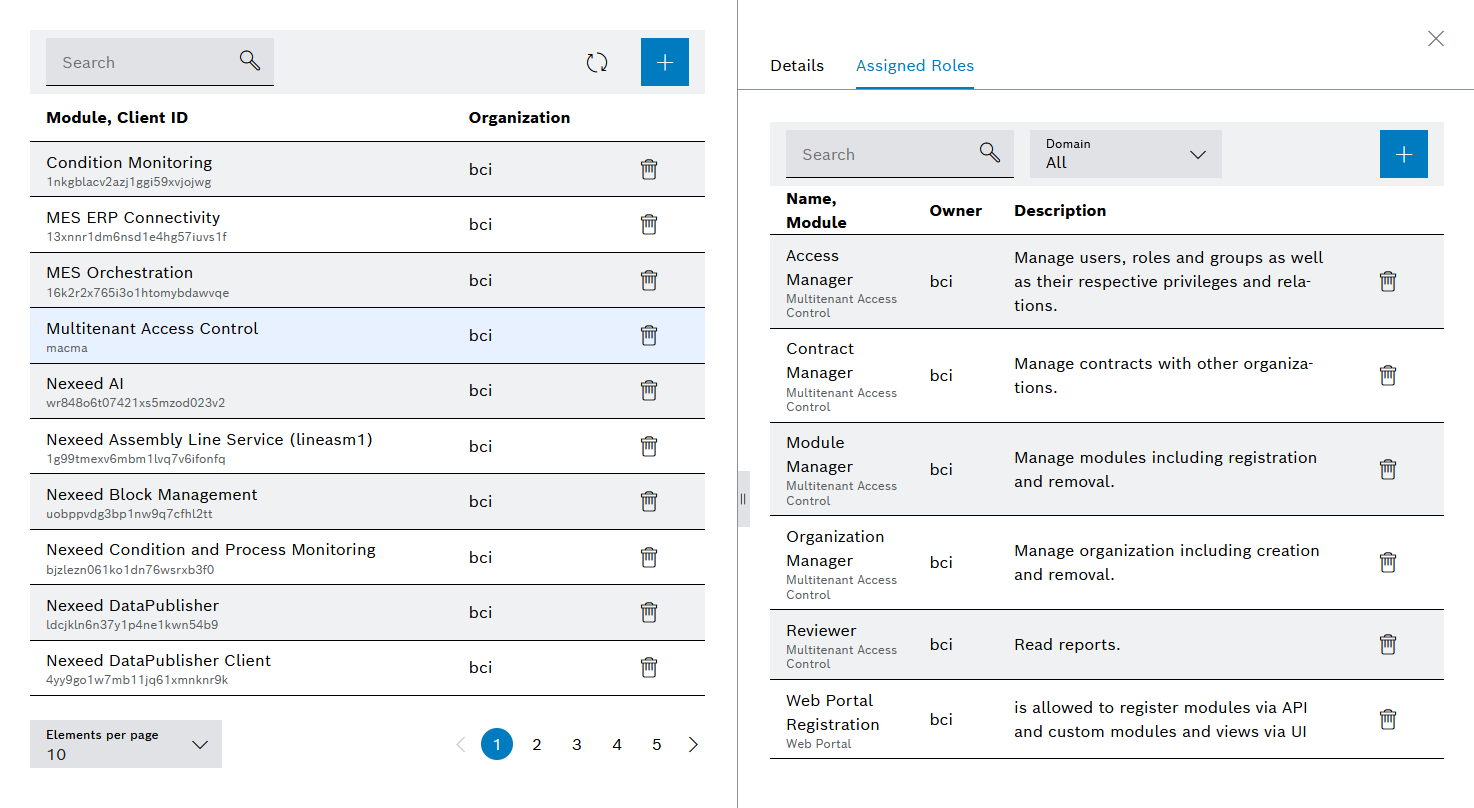
Task: Click the Module Manager role name
Action: [820, 455]
